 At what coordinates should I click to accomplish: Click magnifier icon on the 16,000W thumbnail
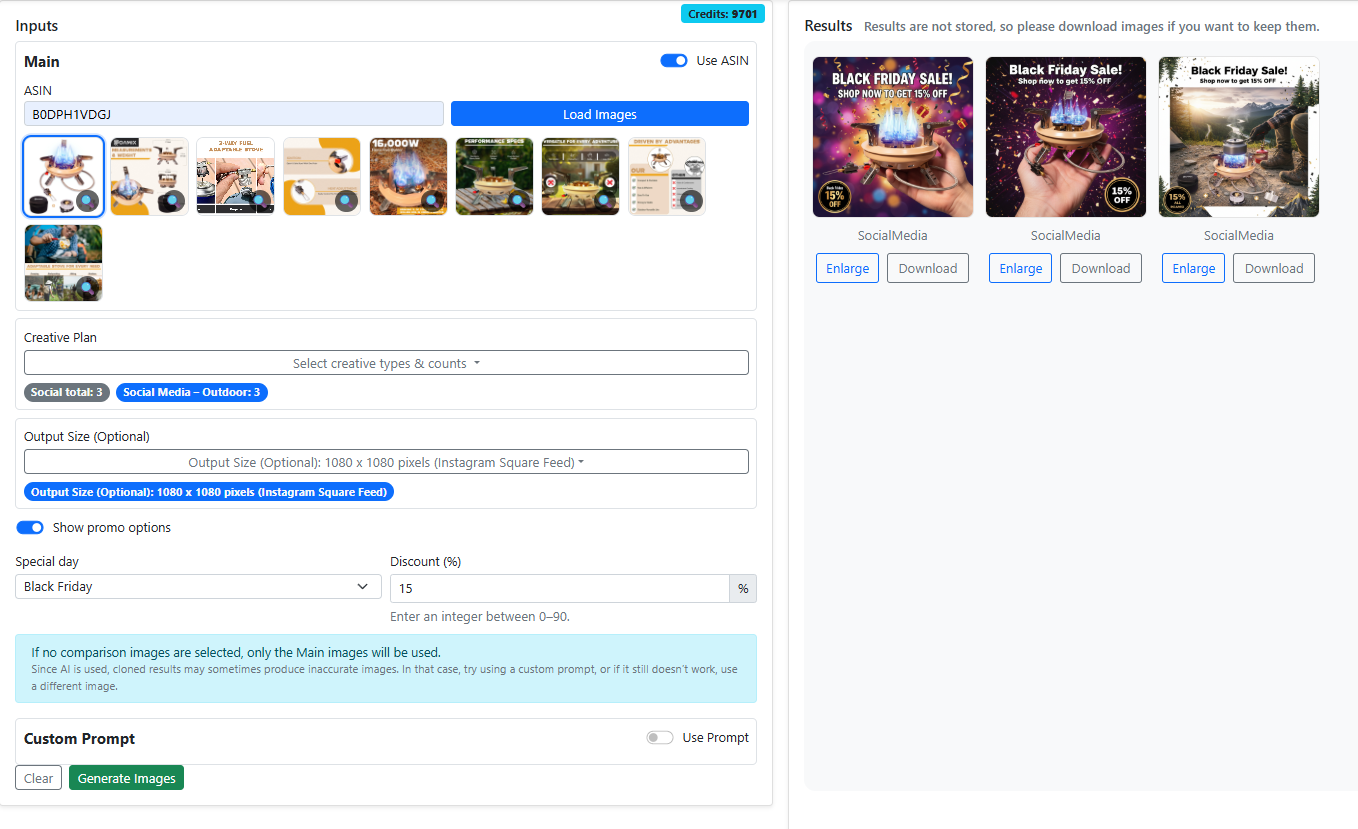coord(431,200)
